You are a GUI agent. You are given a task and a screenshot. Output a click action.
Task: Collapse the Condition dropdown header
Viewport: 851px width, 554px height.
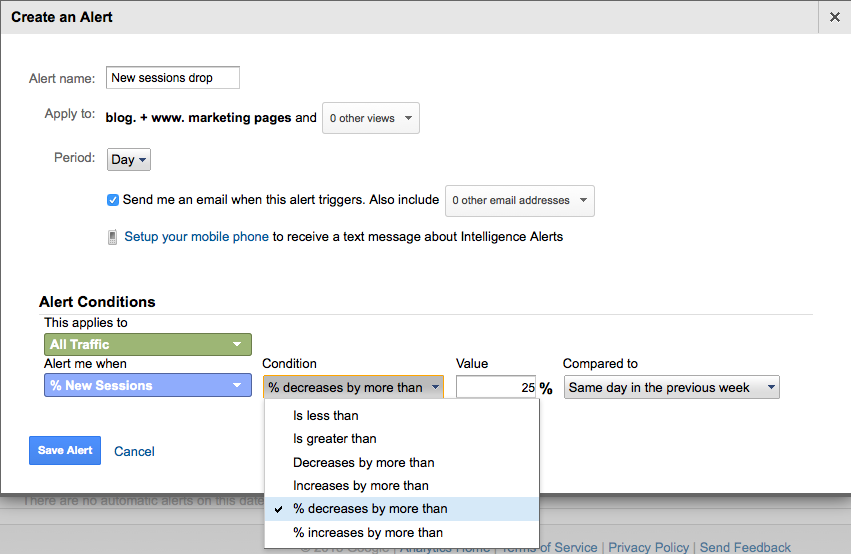click(x=353, y=387)
